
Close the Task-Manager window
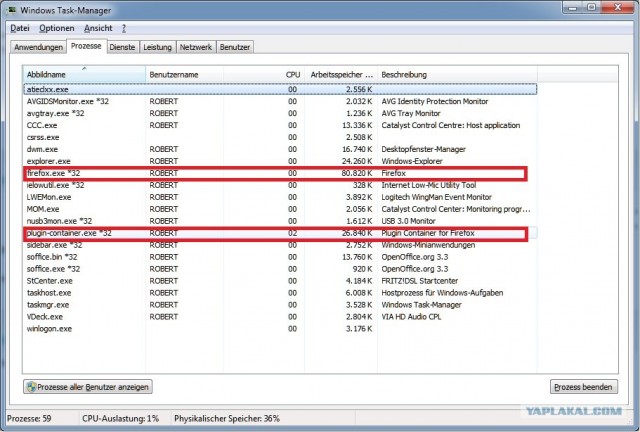coord(618,7)
